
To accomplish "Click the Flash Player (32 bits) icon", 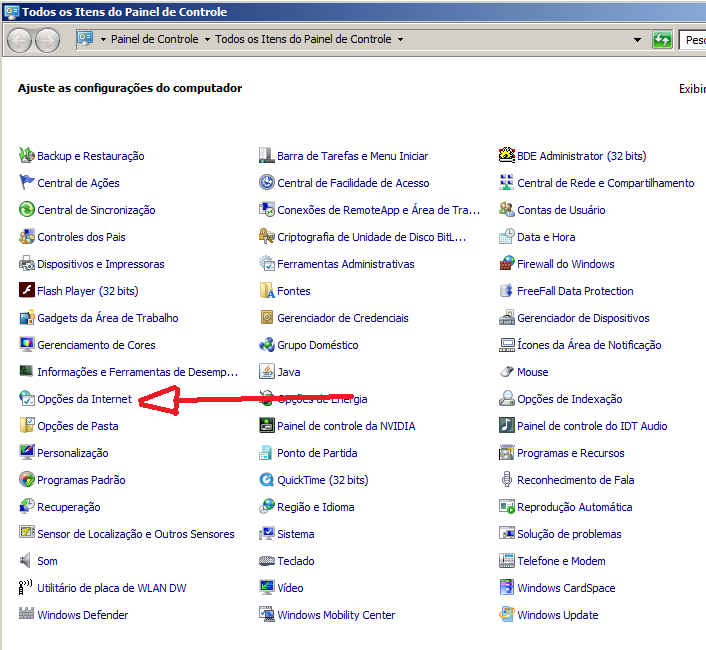I will pos(27,290).
